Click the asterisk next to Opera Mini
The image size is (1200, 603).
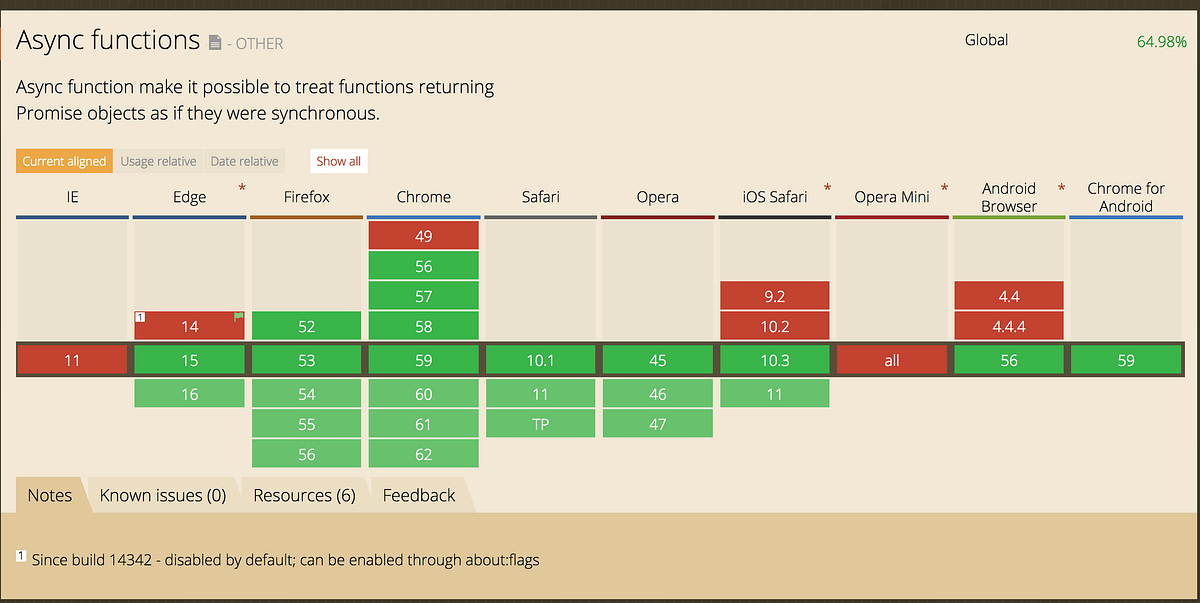coord(942,187)
